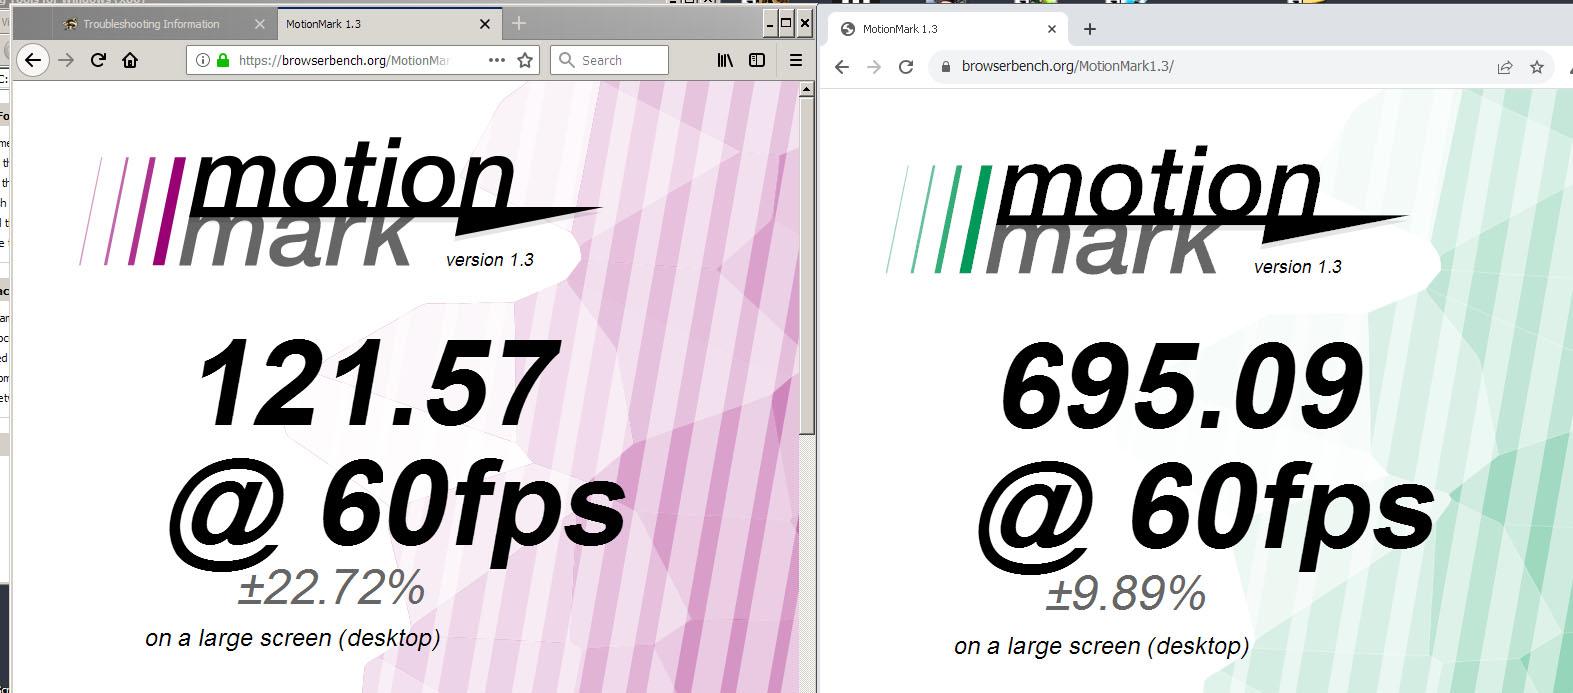Maximize the Firefox window

pos(786,23)
